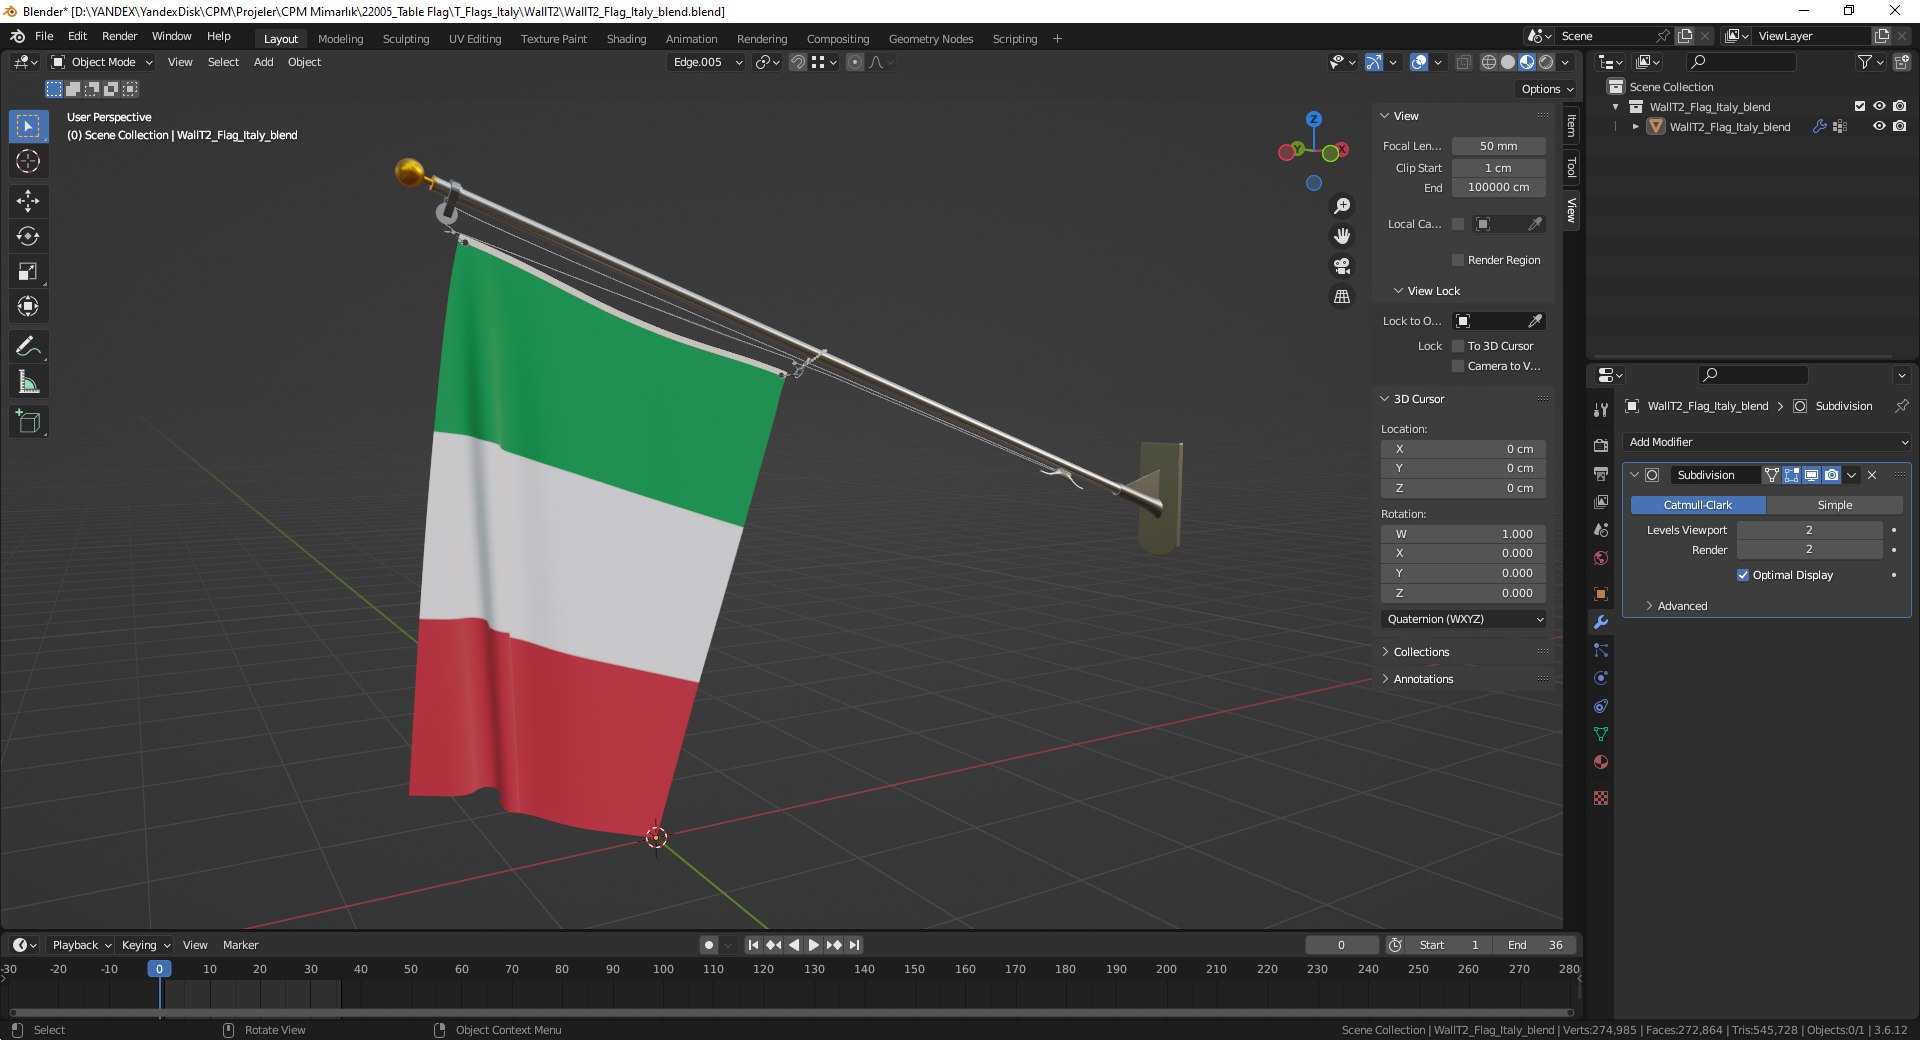Select the Measure tool
The height and width of the screenshot is (1040, 1920).
point(28,382)
